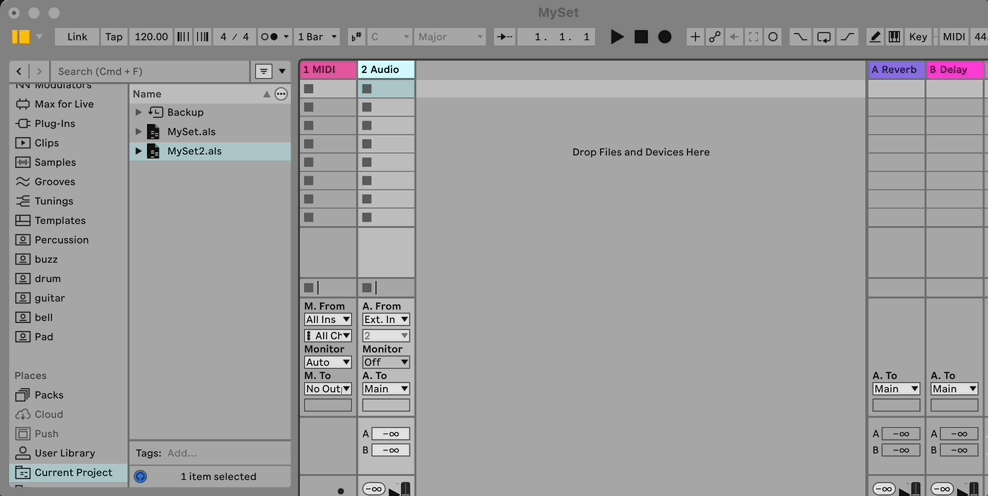The image size is (988, 496).
Task: Select Samples in the browser sidebar
Action: click(55, 162)
